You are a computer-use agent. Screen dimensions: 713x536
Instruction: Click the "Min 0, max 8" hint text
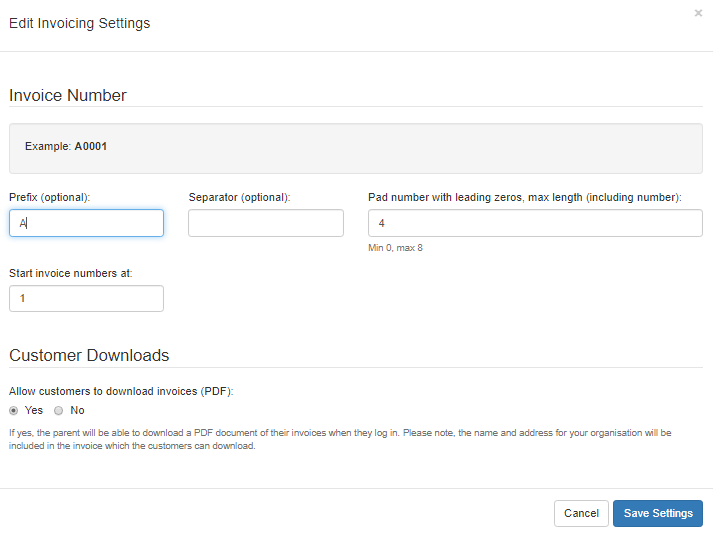395,248
